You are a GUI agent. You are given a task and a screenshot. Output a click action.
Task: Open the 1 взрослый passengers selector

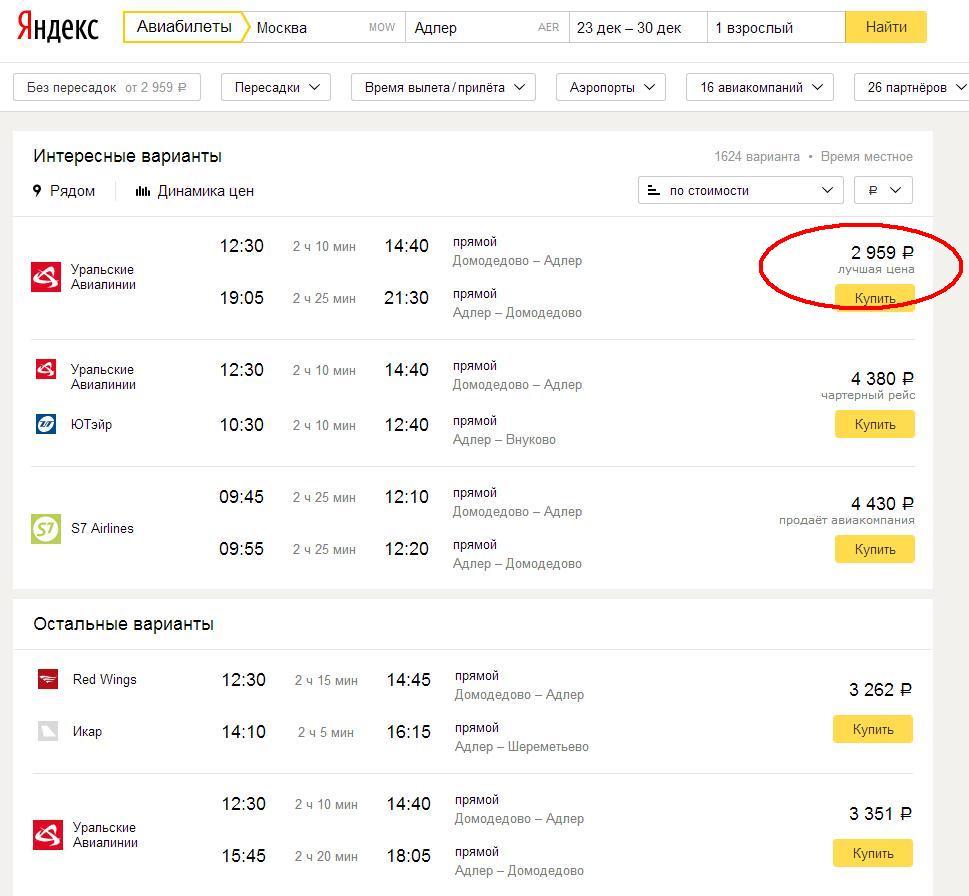(x=776, y=27)
